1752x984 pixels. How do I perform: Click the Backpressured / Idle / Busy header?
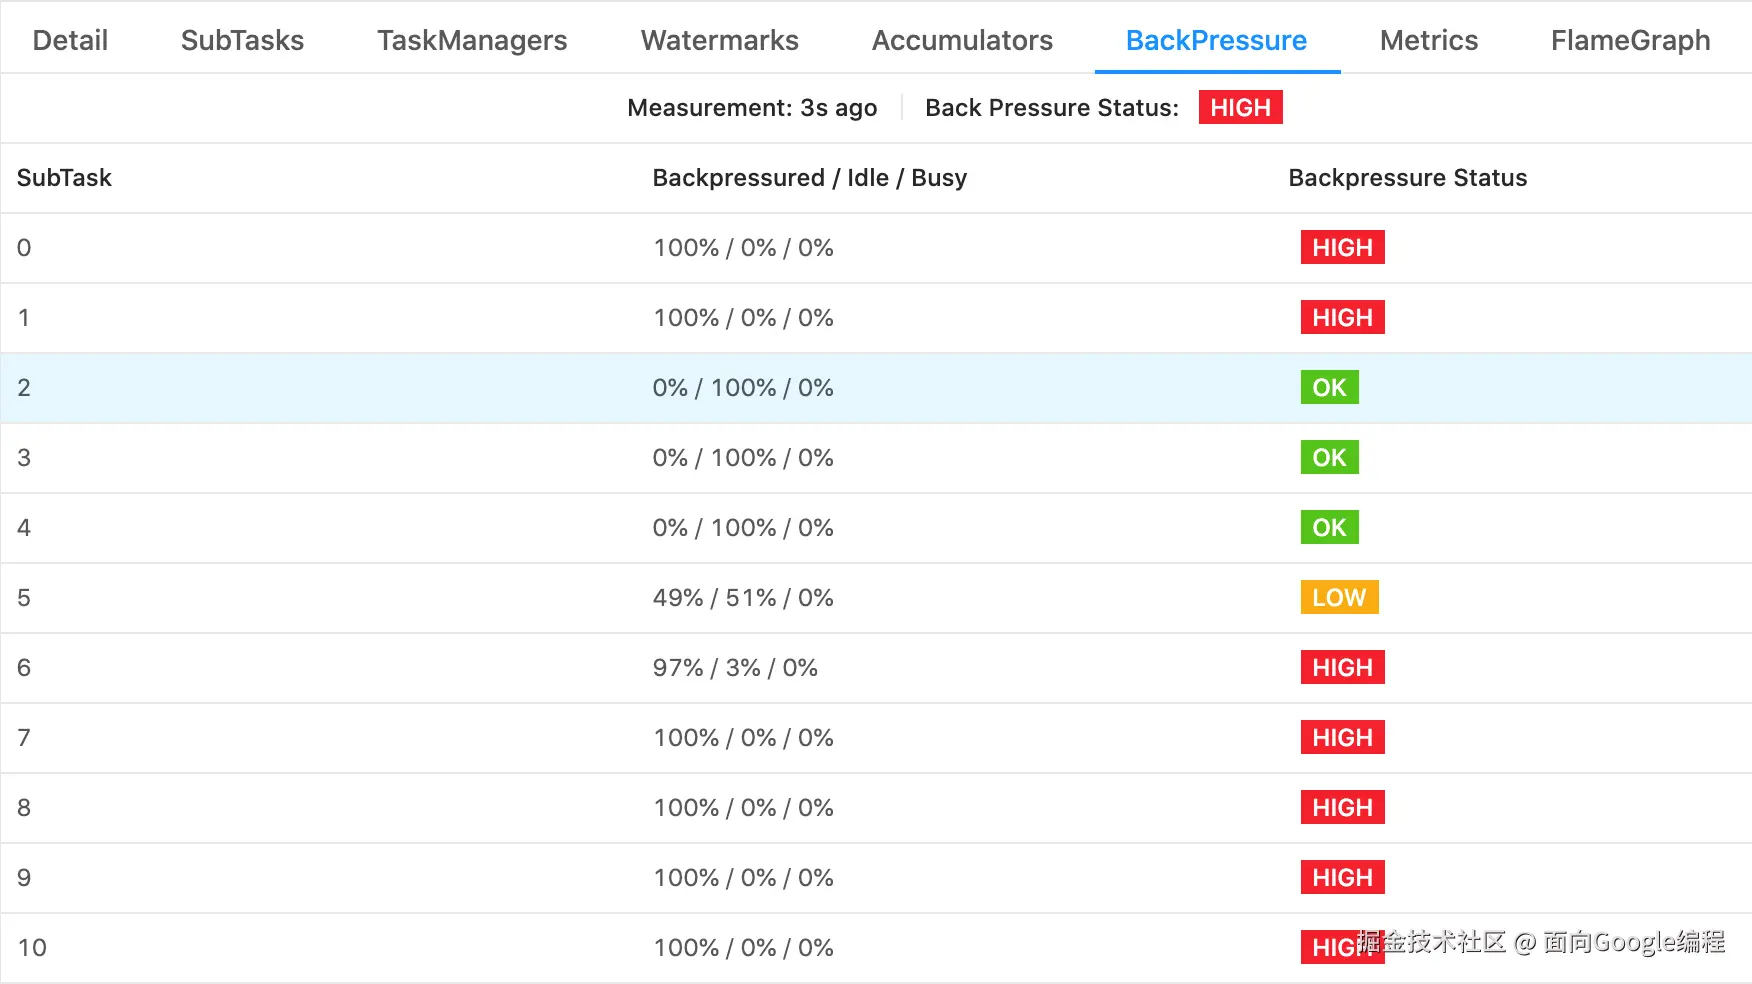(x=809, y=178)
